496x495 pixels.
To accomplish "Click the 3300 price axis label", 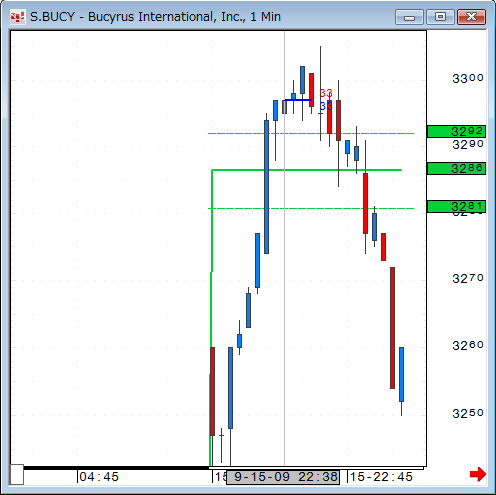I will click(468, 79).
